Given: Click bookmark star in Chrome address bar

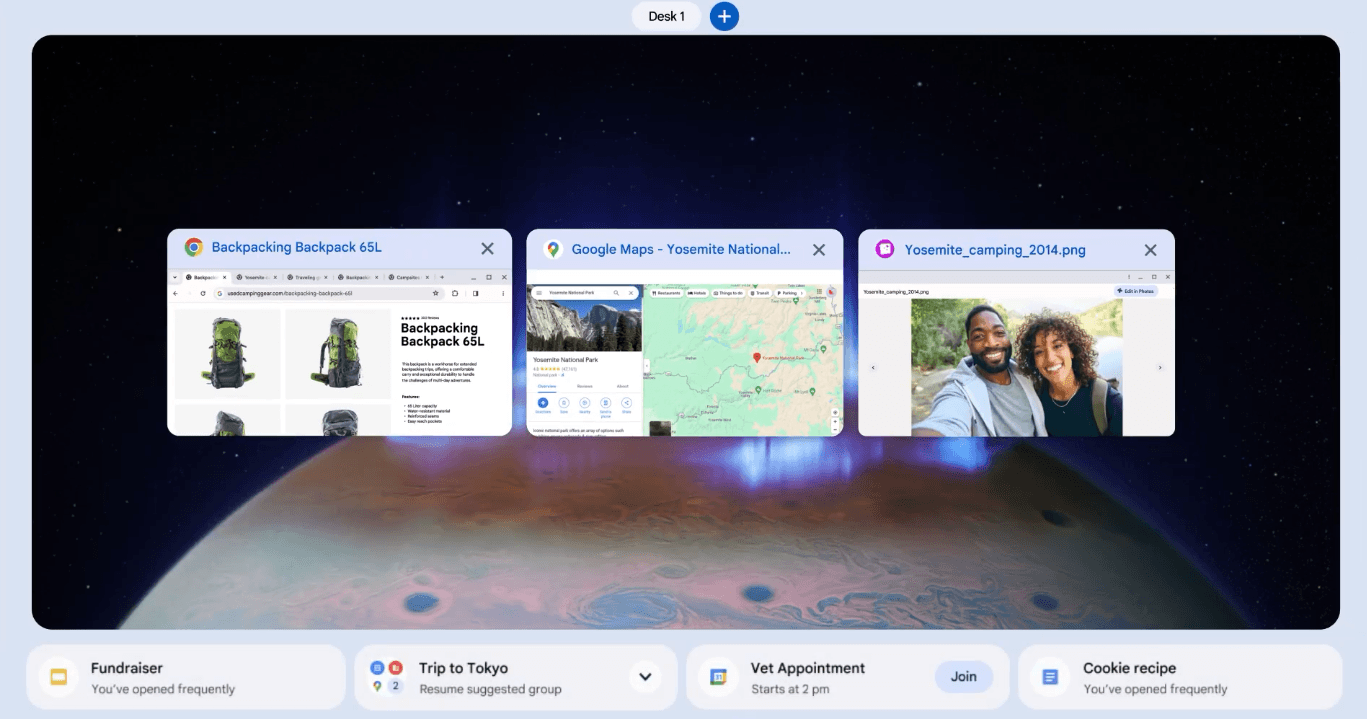Looking at the screenshot, I should coord(436,293).
